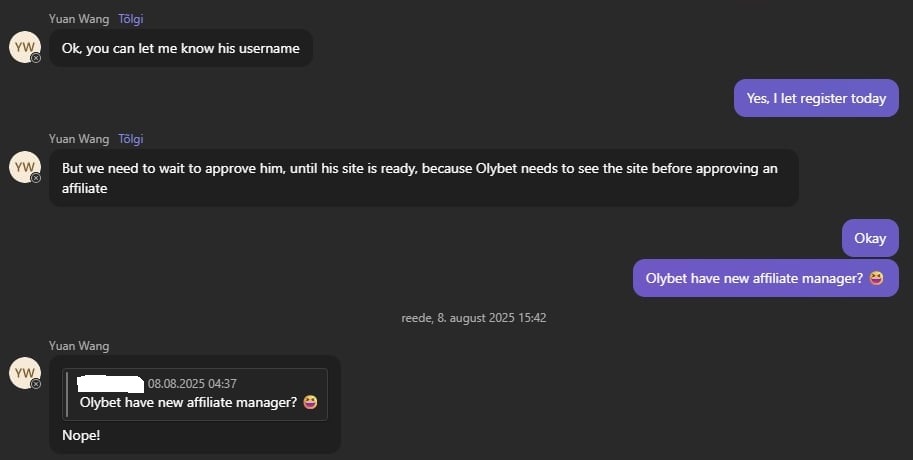Select the "Ok, you can let me know his username" message
The width and height of the screenshot is (913, 460).
click(181, 48)
